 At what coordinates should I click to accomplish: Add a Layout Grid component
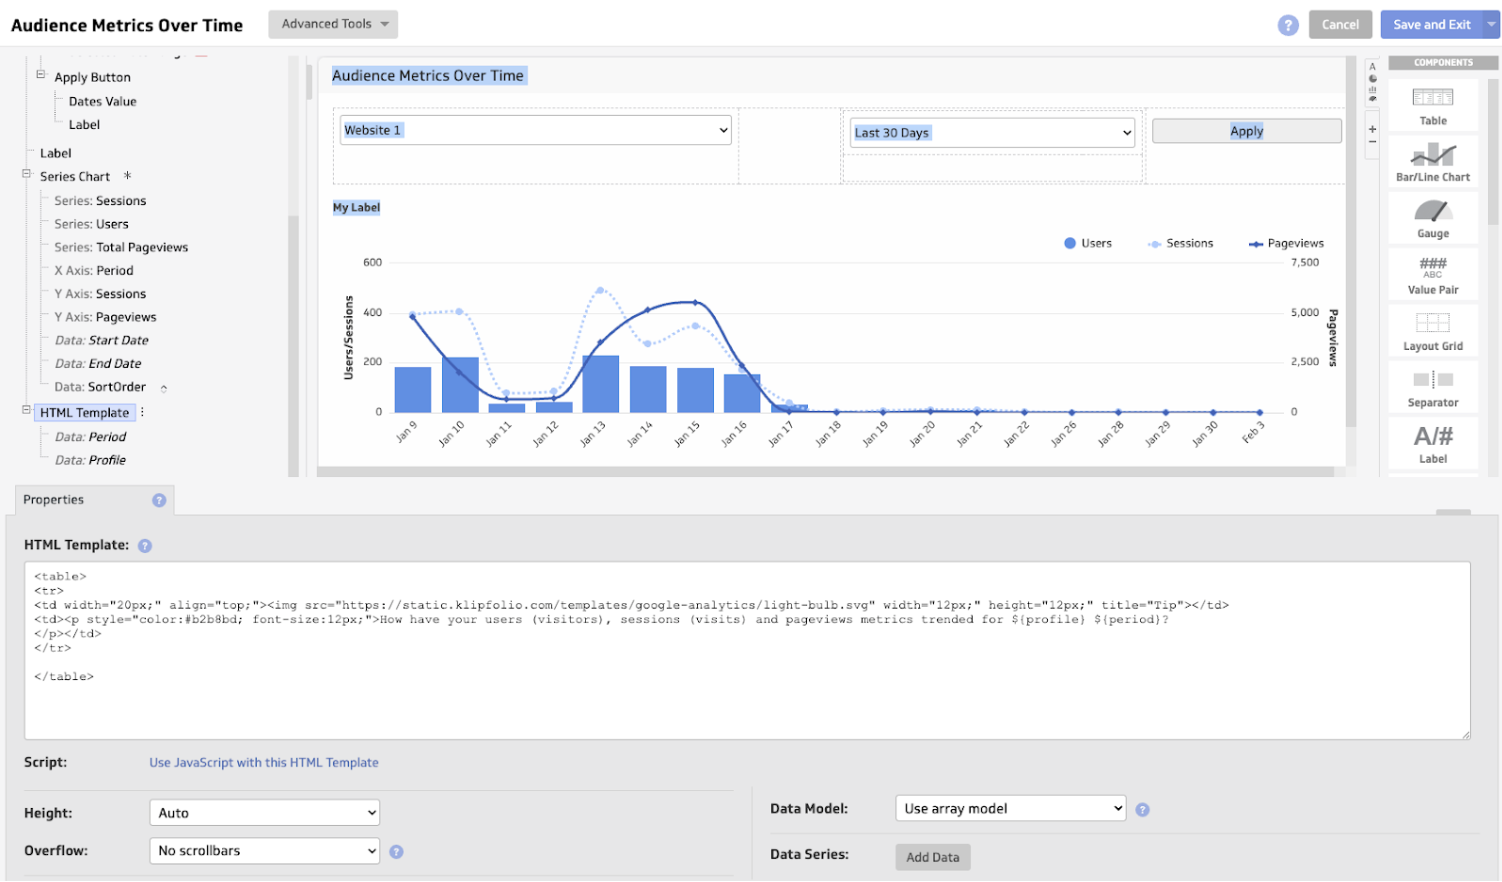click(1432, 331)
